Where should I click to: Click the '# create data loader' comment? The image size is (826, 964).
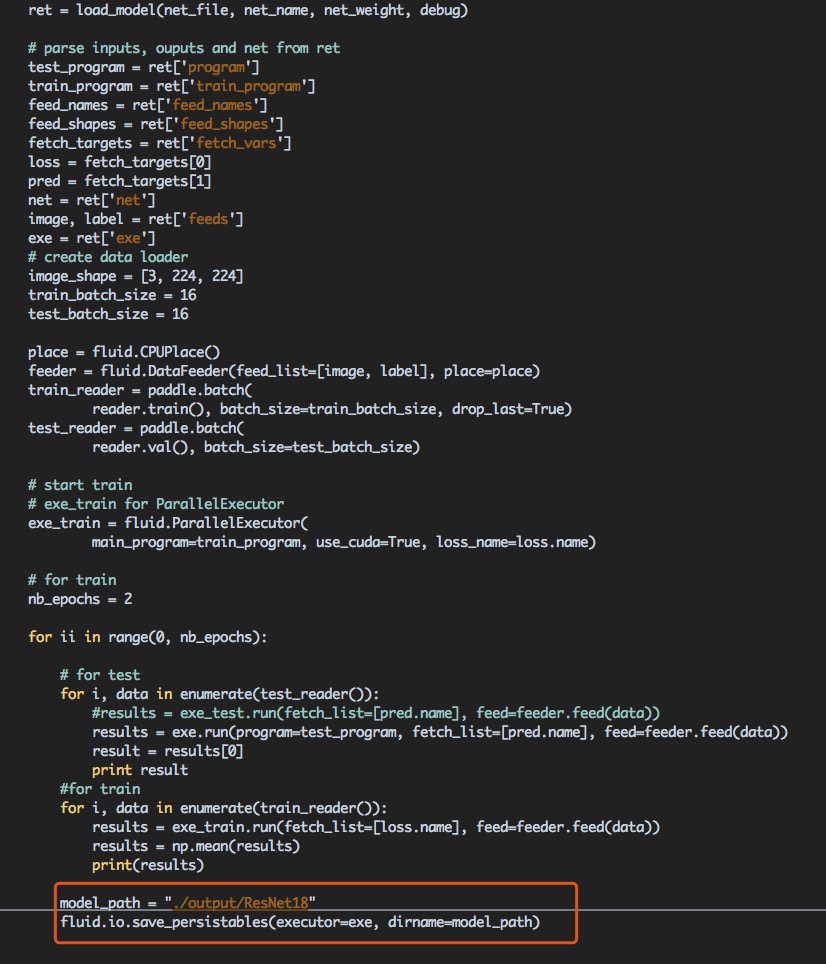coord(108,257)
